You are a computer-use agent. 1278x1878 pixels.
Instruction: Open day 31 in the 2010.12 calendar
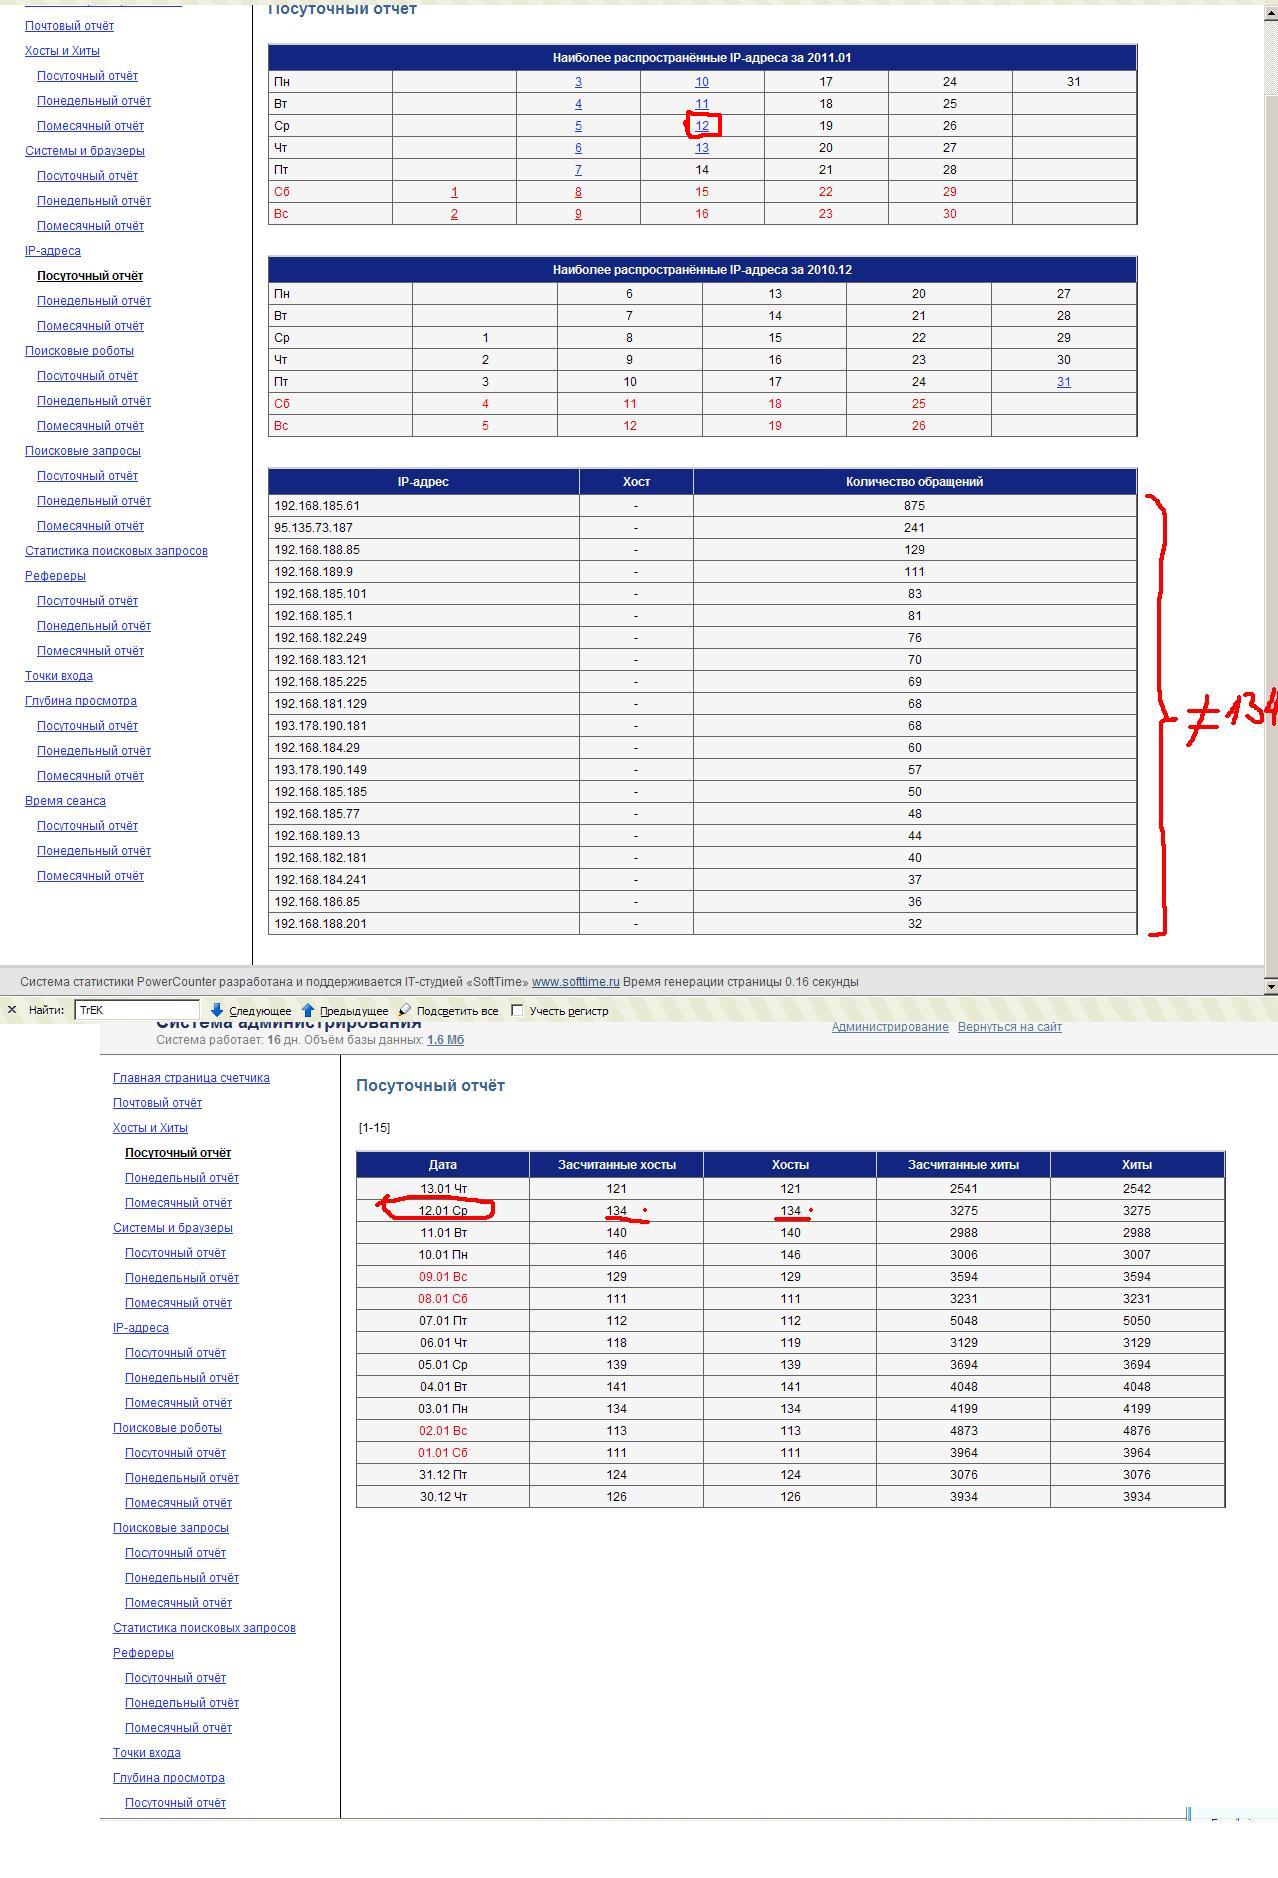tap(1063, 382)
